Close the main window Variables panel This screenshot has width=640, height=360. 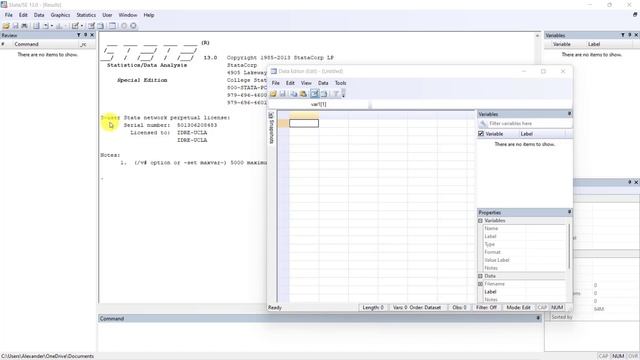click(636, 36)
